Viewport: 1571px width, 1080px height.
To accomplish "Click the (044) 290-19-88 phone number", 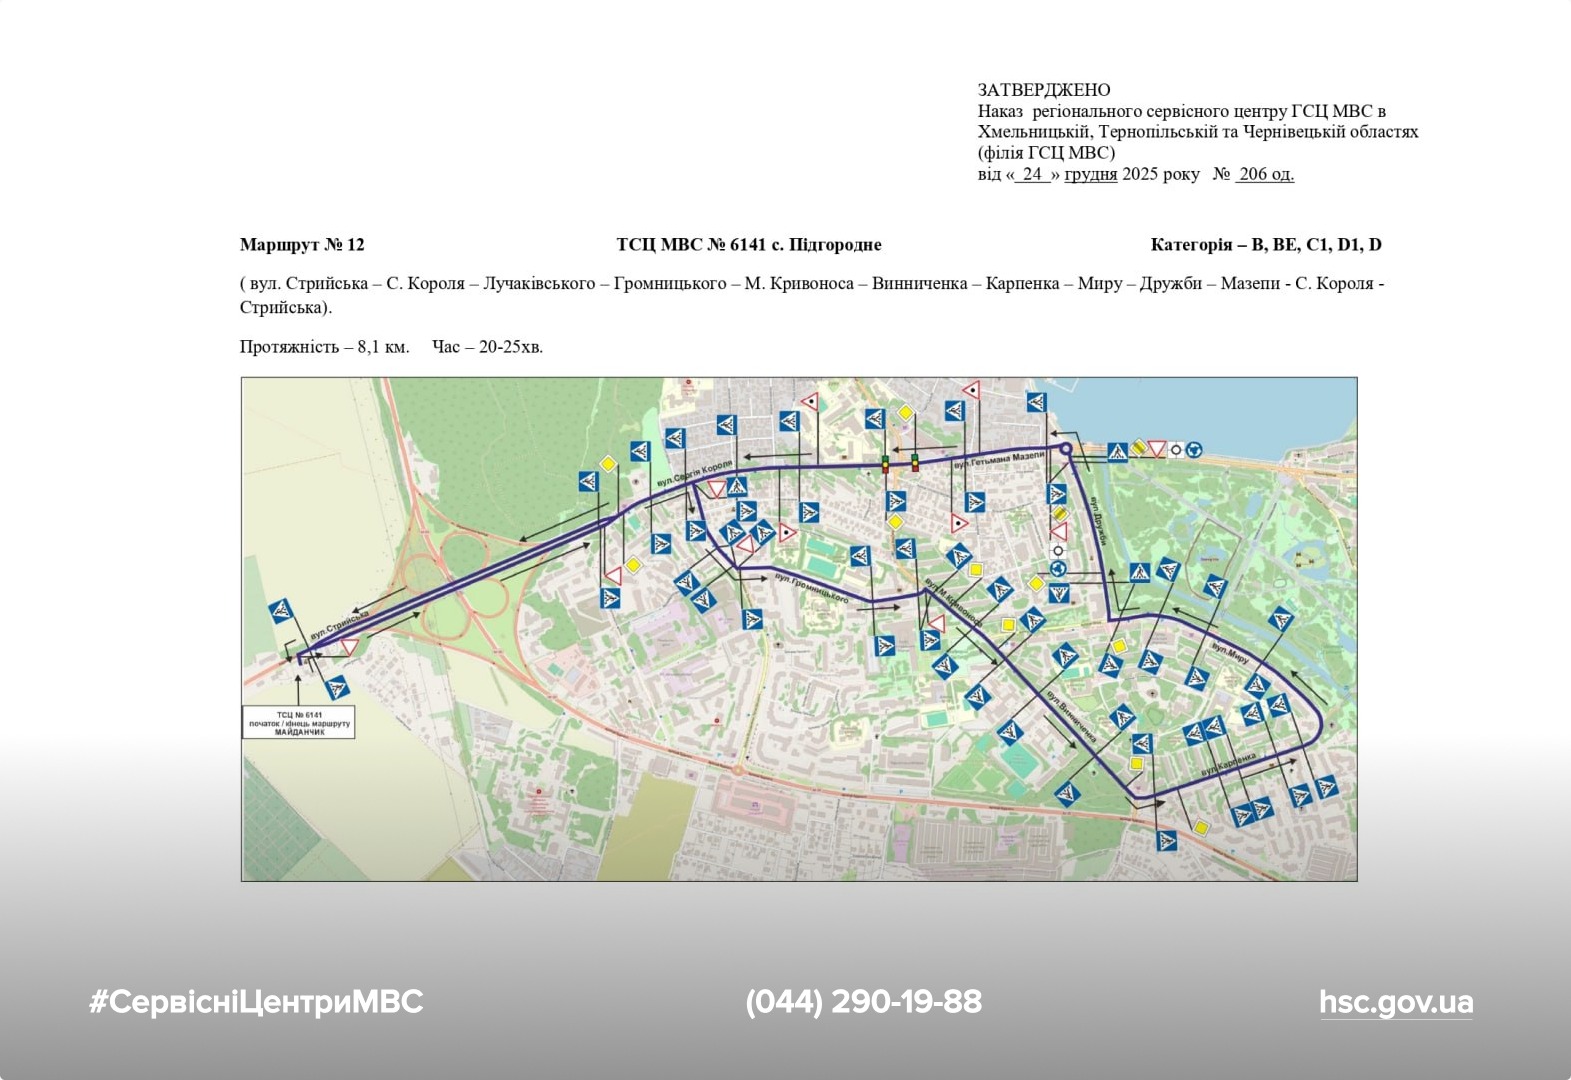I will click(x=863, y=1002).
